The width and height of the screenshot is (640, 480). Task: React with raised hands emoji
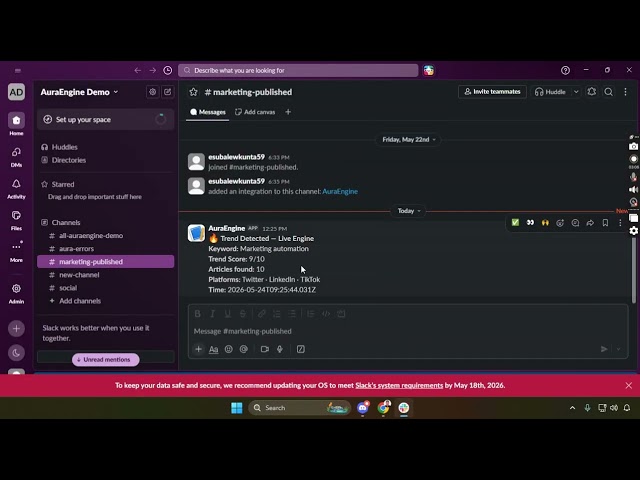pyautogui.click(x=545, y=223)
